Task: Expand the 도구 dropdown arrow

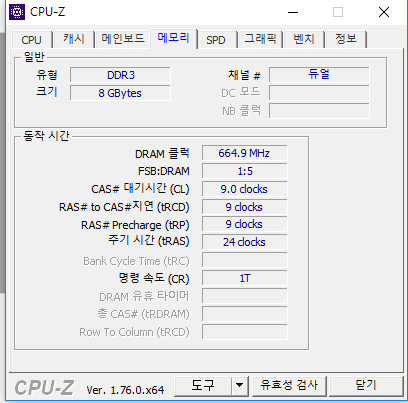Action: [239, 386]
